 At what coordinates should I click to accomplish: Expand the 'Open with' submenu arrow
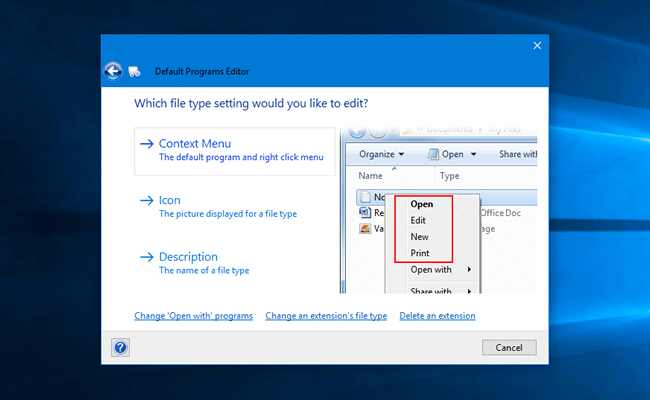[x=468, y=270]
